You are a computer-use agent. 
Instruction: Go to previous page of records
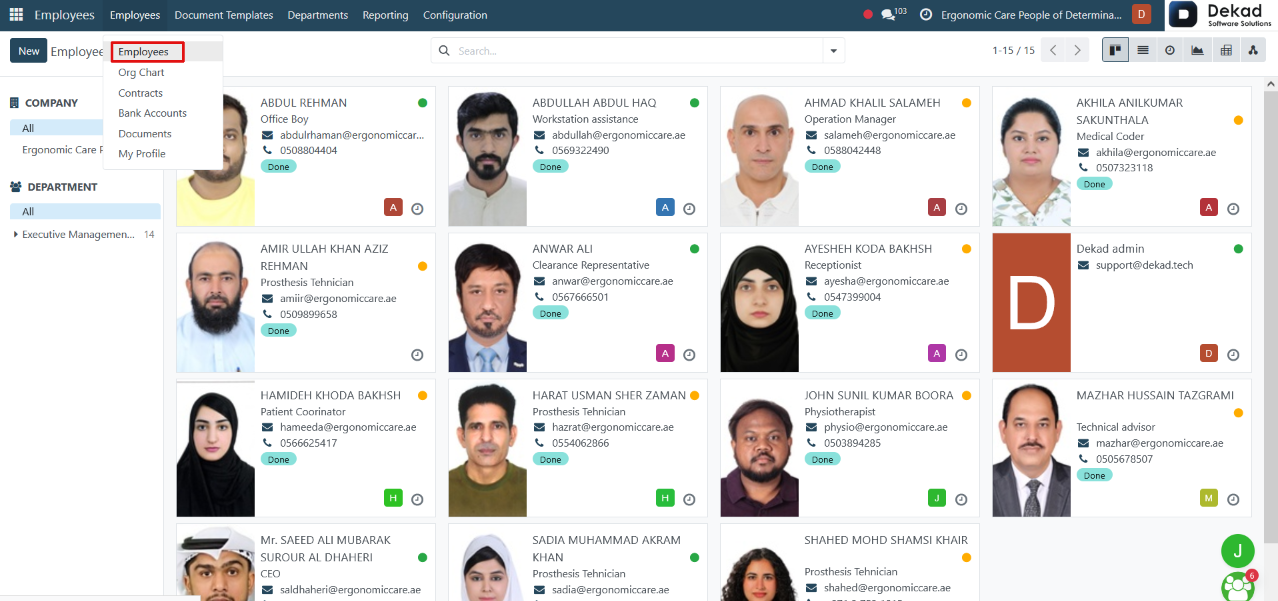pyautogui.click(x=1053, y=50)
